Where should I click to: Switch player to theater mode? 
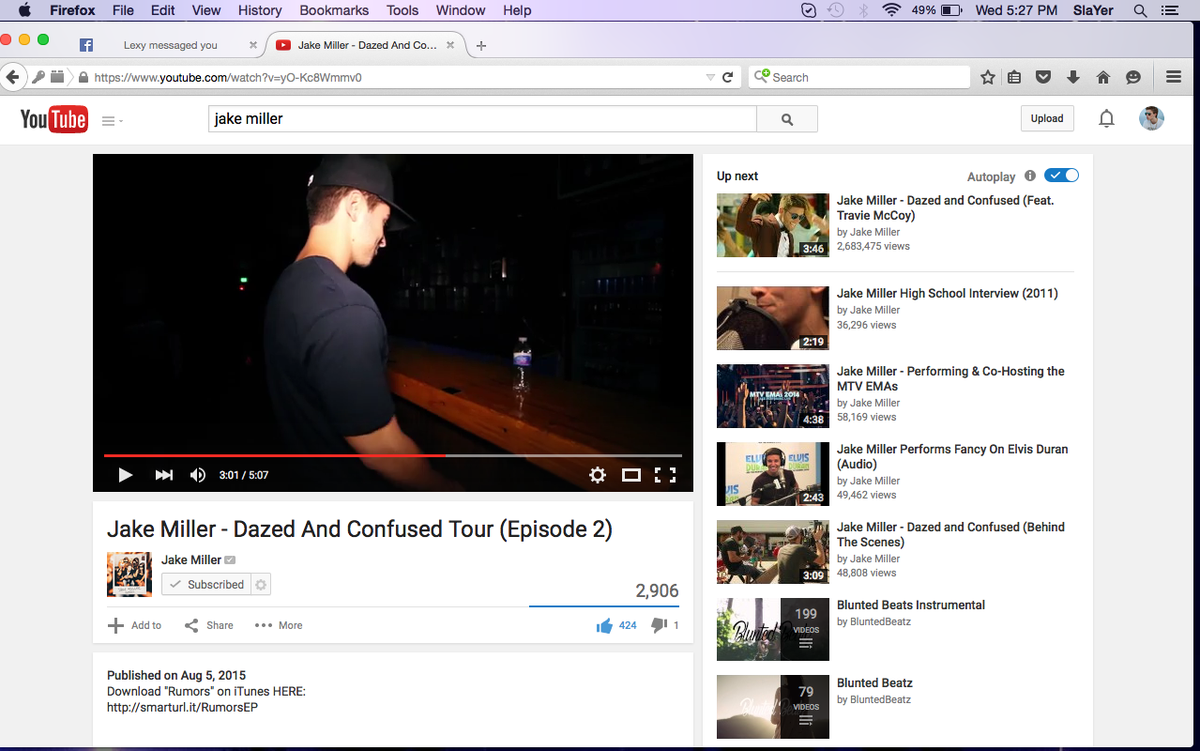(x=631, y=475)
